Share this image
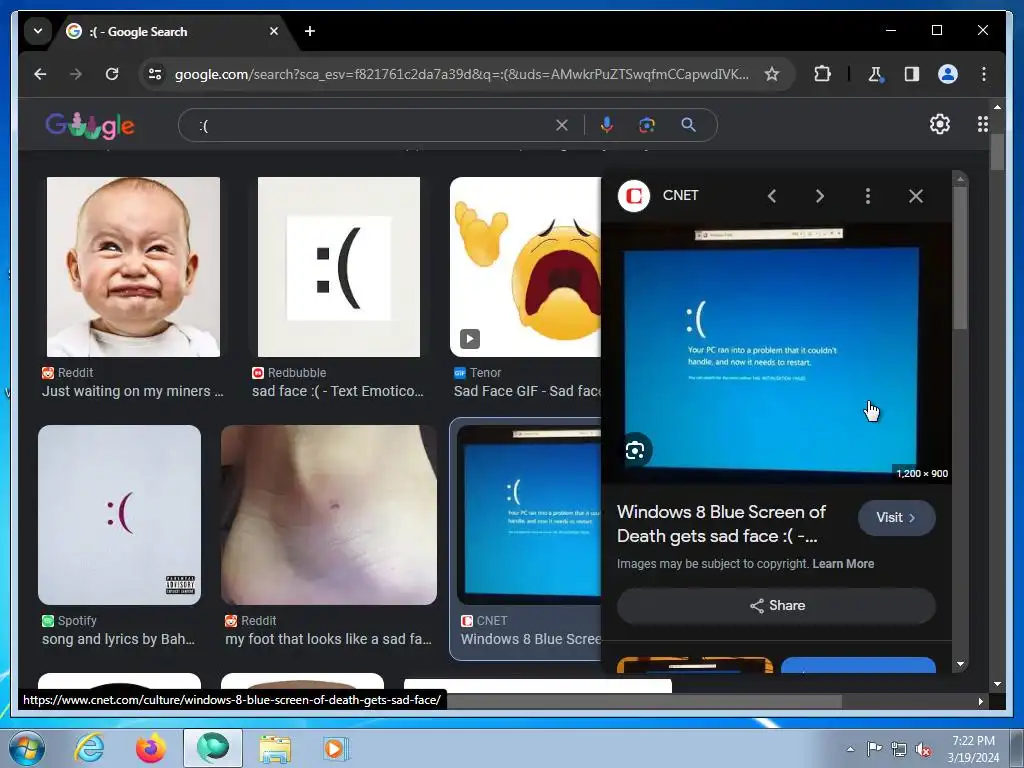The width and height of the screenshot is (1024, 768). 776,605
